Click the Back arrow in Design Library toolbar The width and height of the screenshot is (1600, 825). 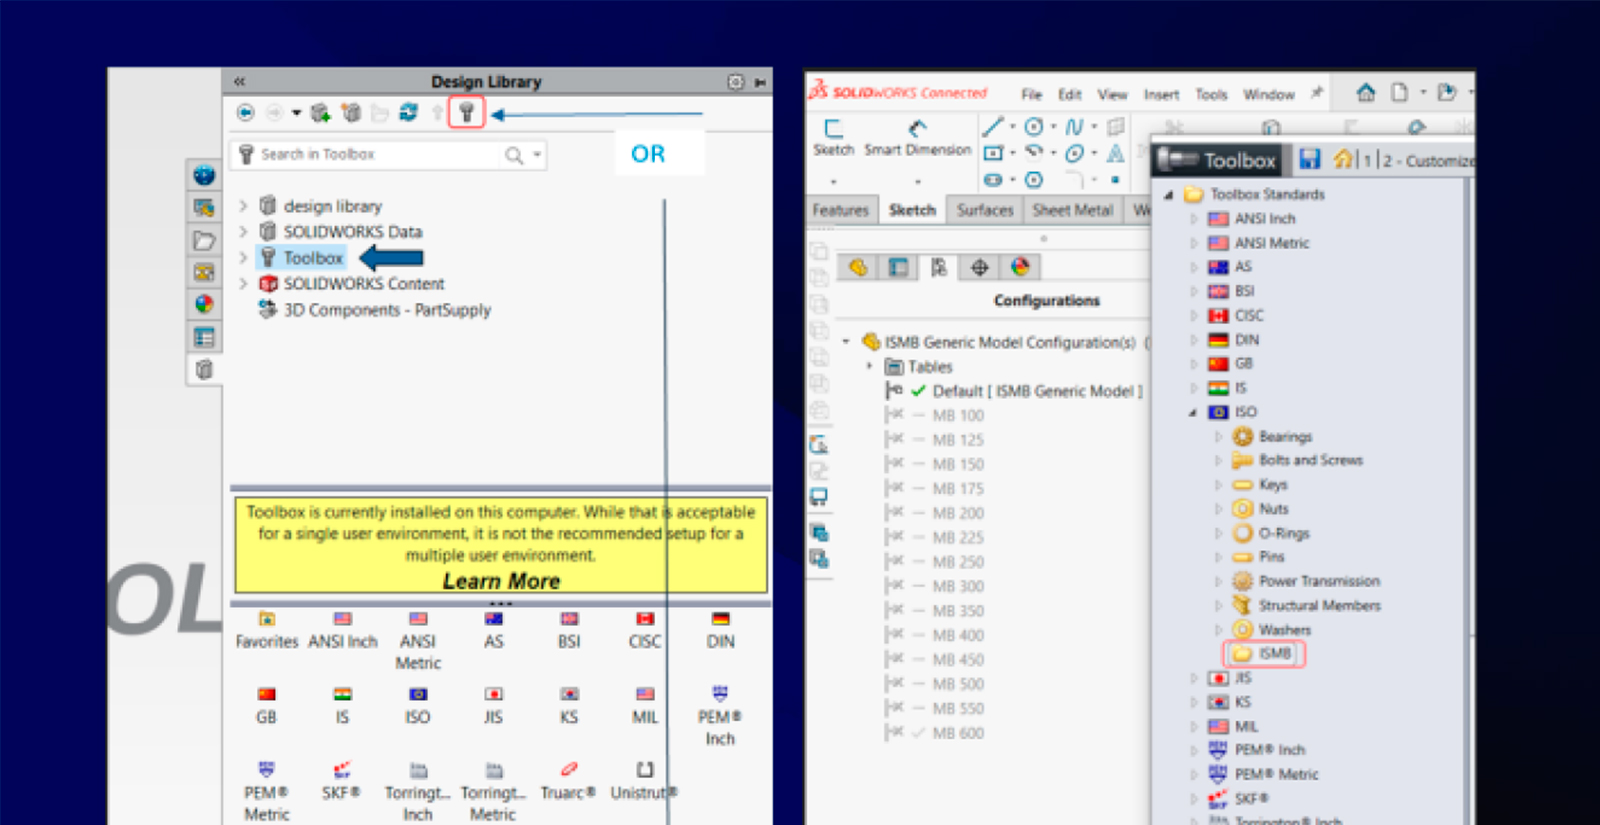click(245, 112)
